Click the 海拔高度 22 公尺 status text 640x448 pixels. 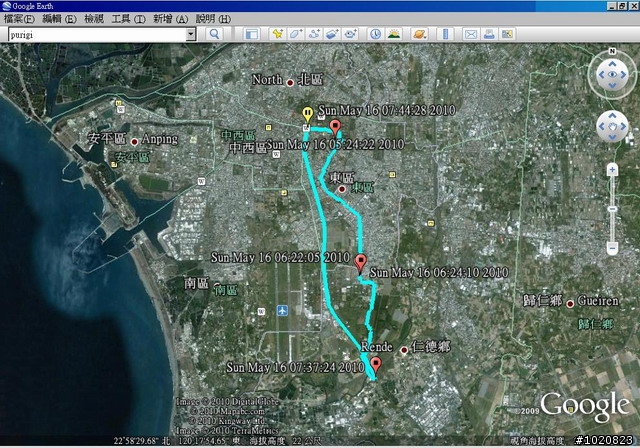285,441
